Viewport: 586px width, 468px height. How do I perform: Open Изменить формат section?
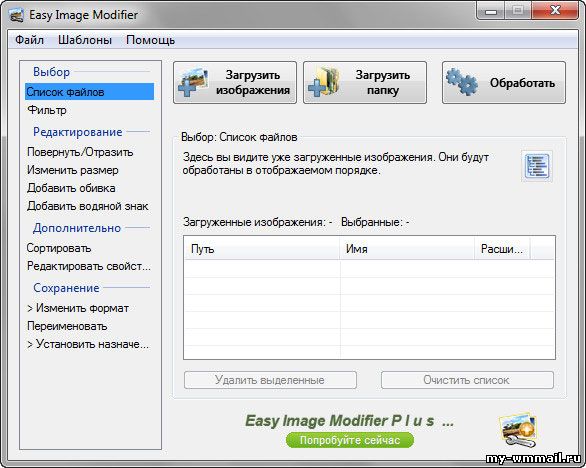[78, 308]
